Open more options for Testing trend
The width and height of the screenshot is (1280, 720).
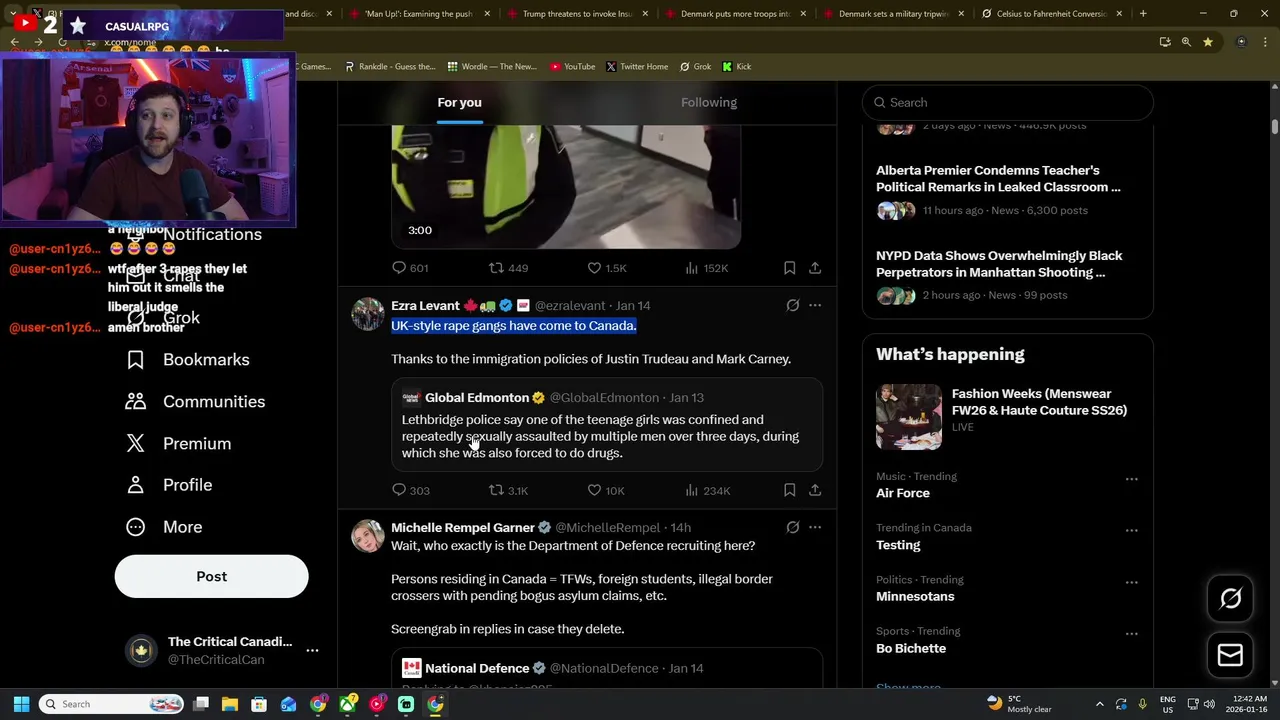coord(1131,531)
